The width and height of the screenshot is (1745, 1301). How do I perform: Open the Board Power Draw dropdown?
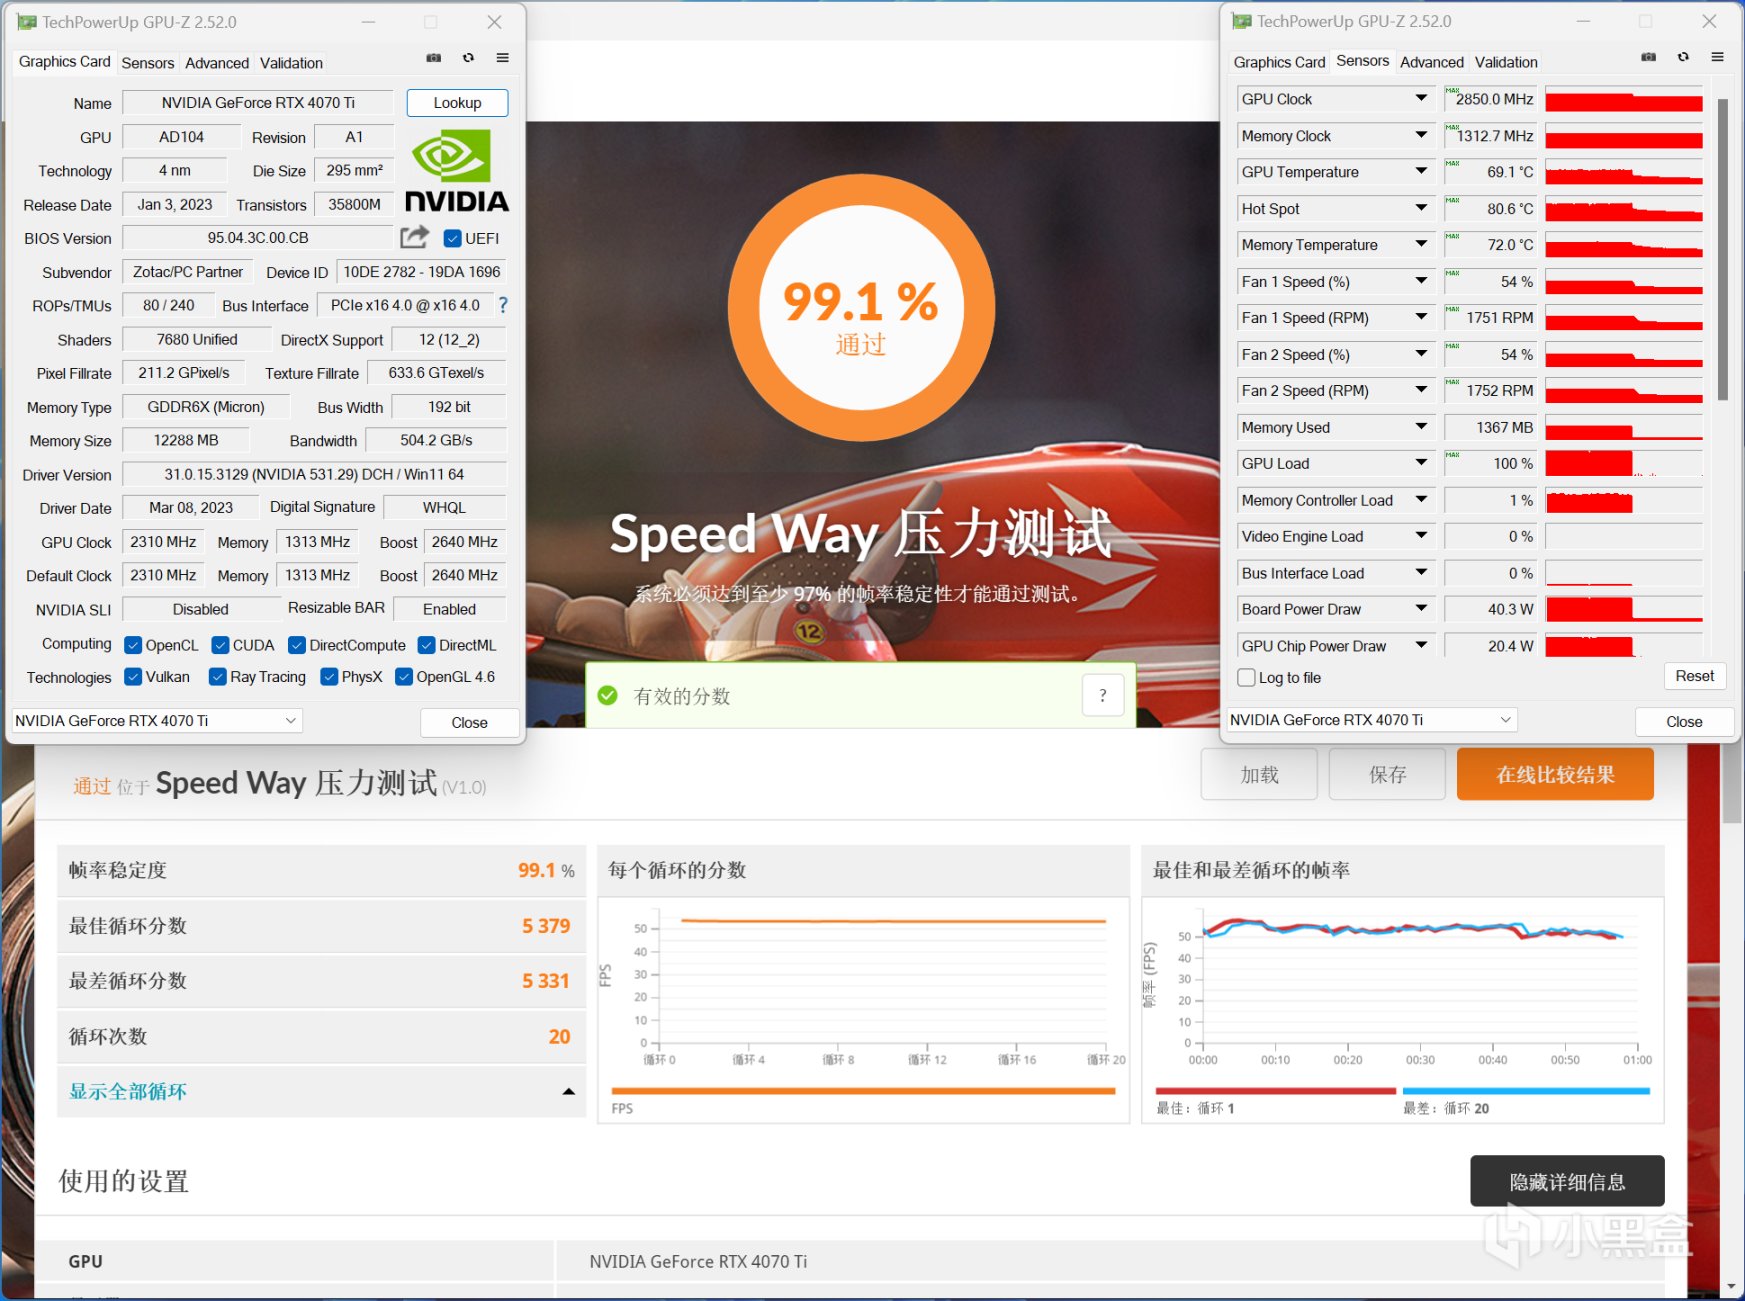pos(1421,609)
